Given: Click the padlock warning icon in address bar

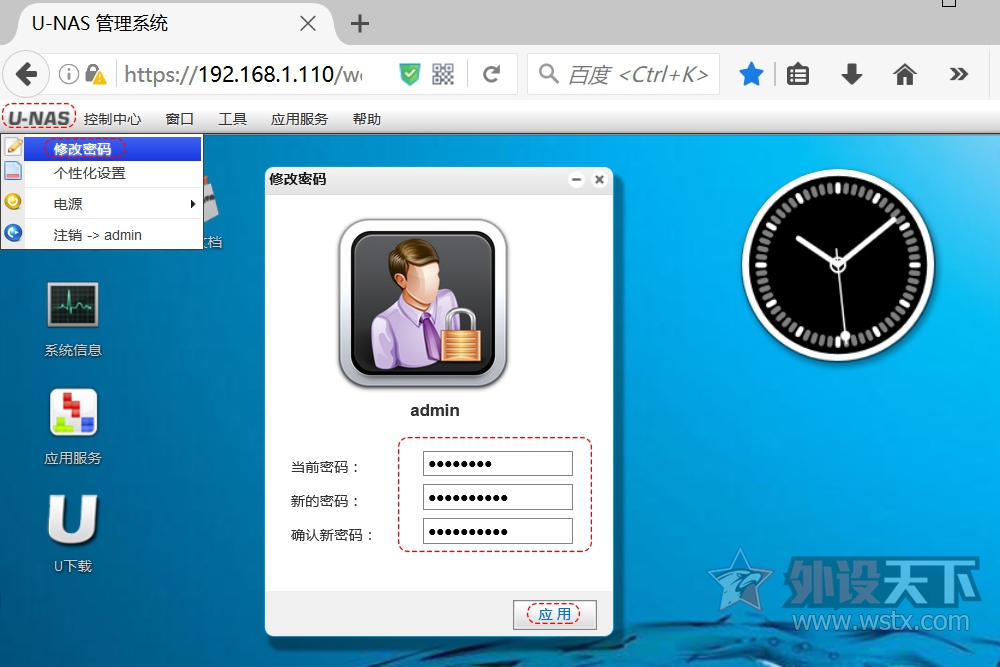Looking at the screenshot, I should (x=95, y=75).
